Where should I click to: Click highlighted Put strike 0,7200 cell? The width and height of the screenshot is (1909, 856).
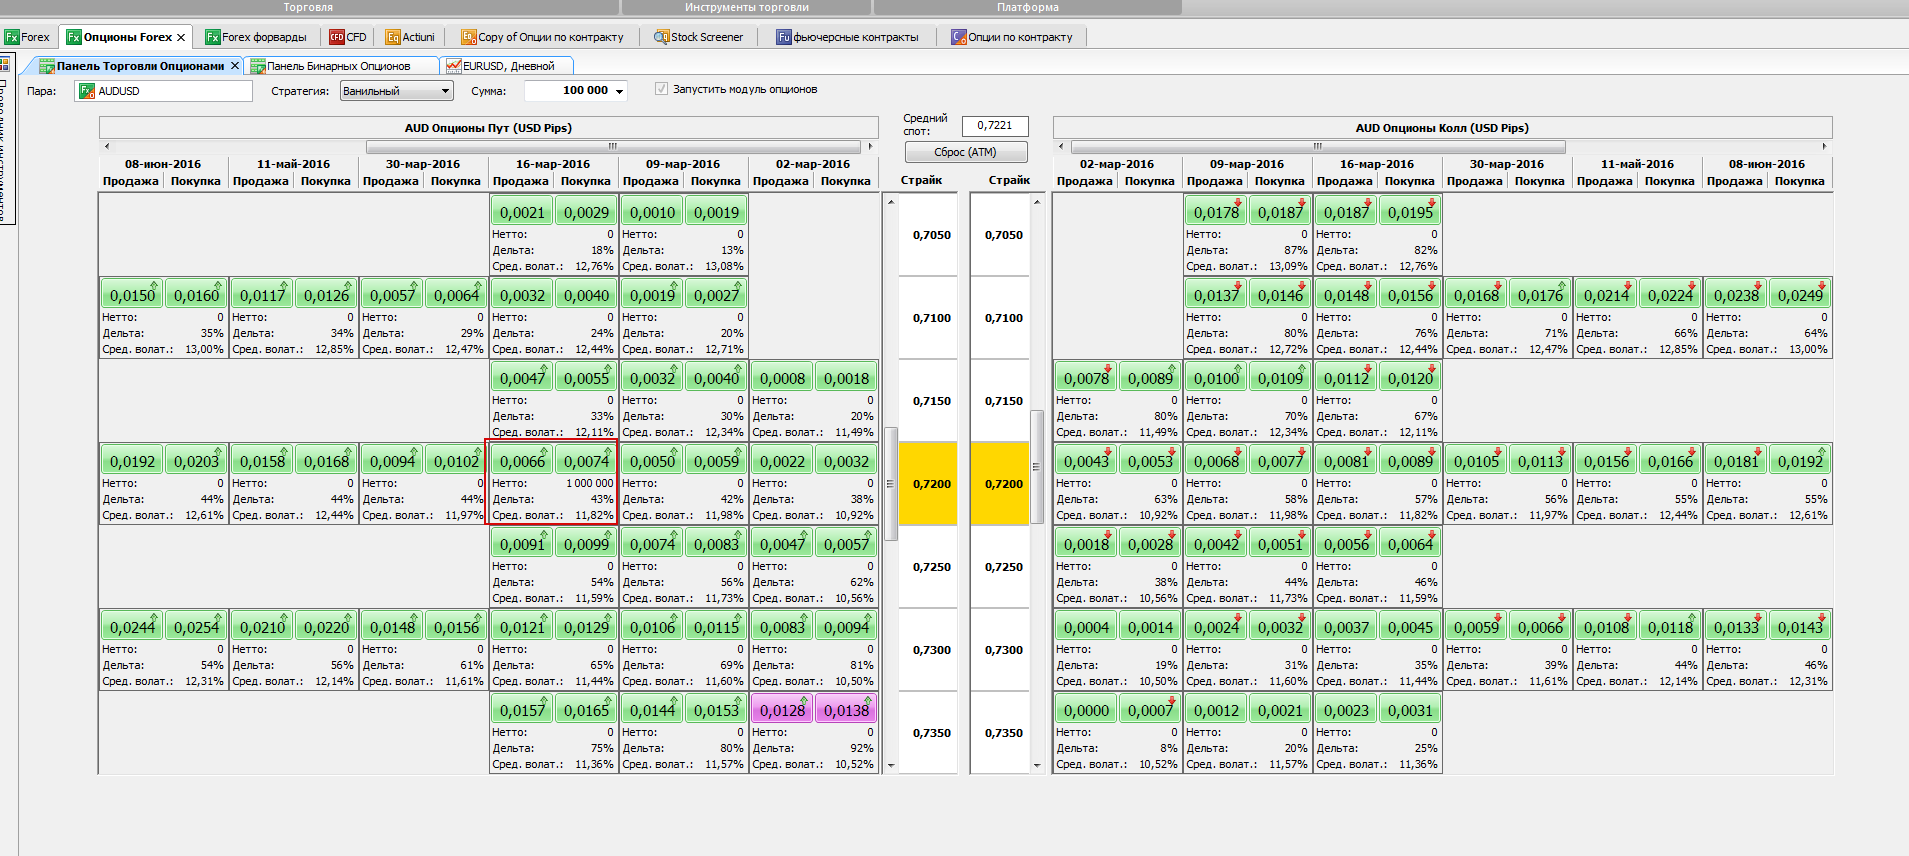(x=929, y=484)
